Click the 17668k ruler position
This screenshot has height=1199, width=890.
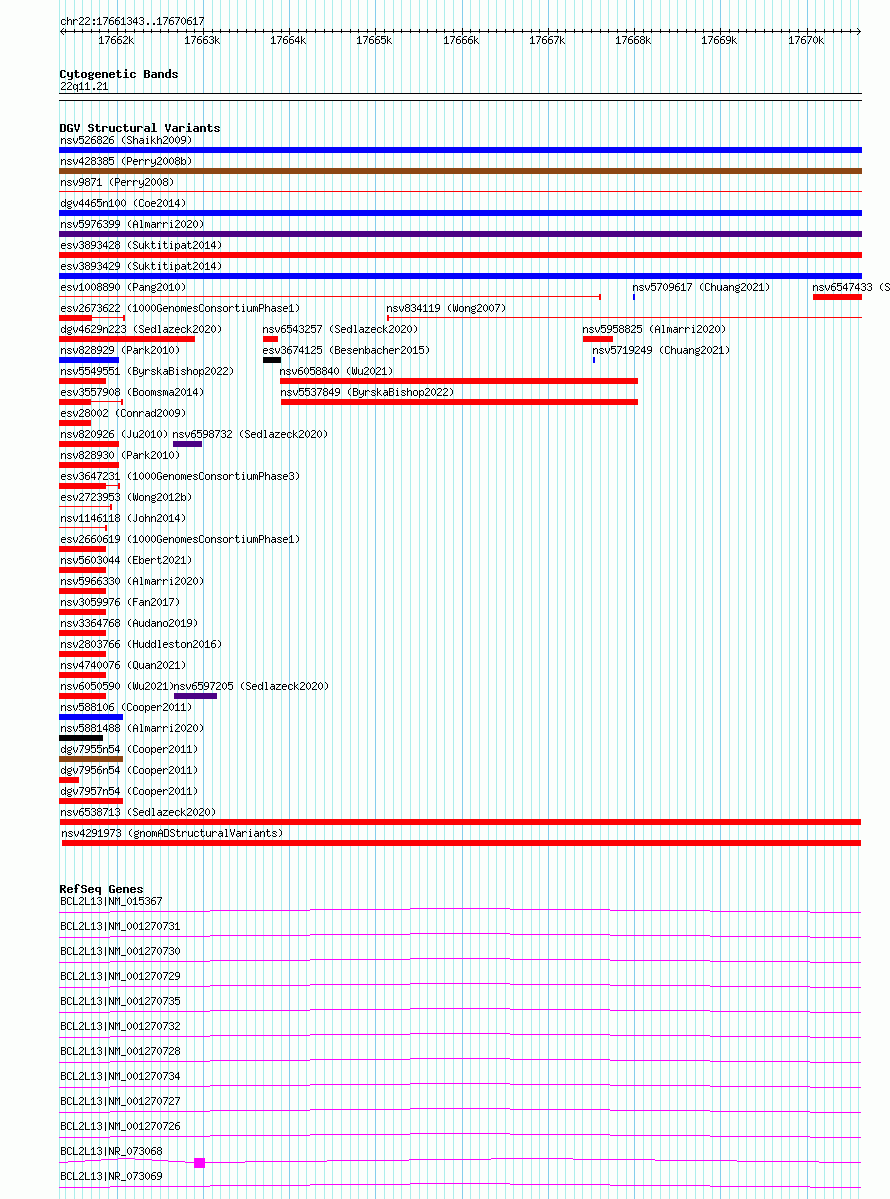pos(633,41)
